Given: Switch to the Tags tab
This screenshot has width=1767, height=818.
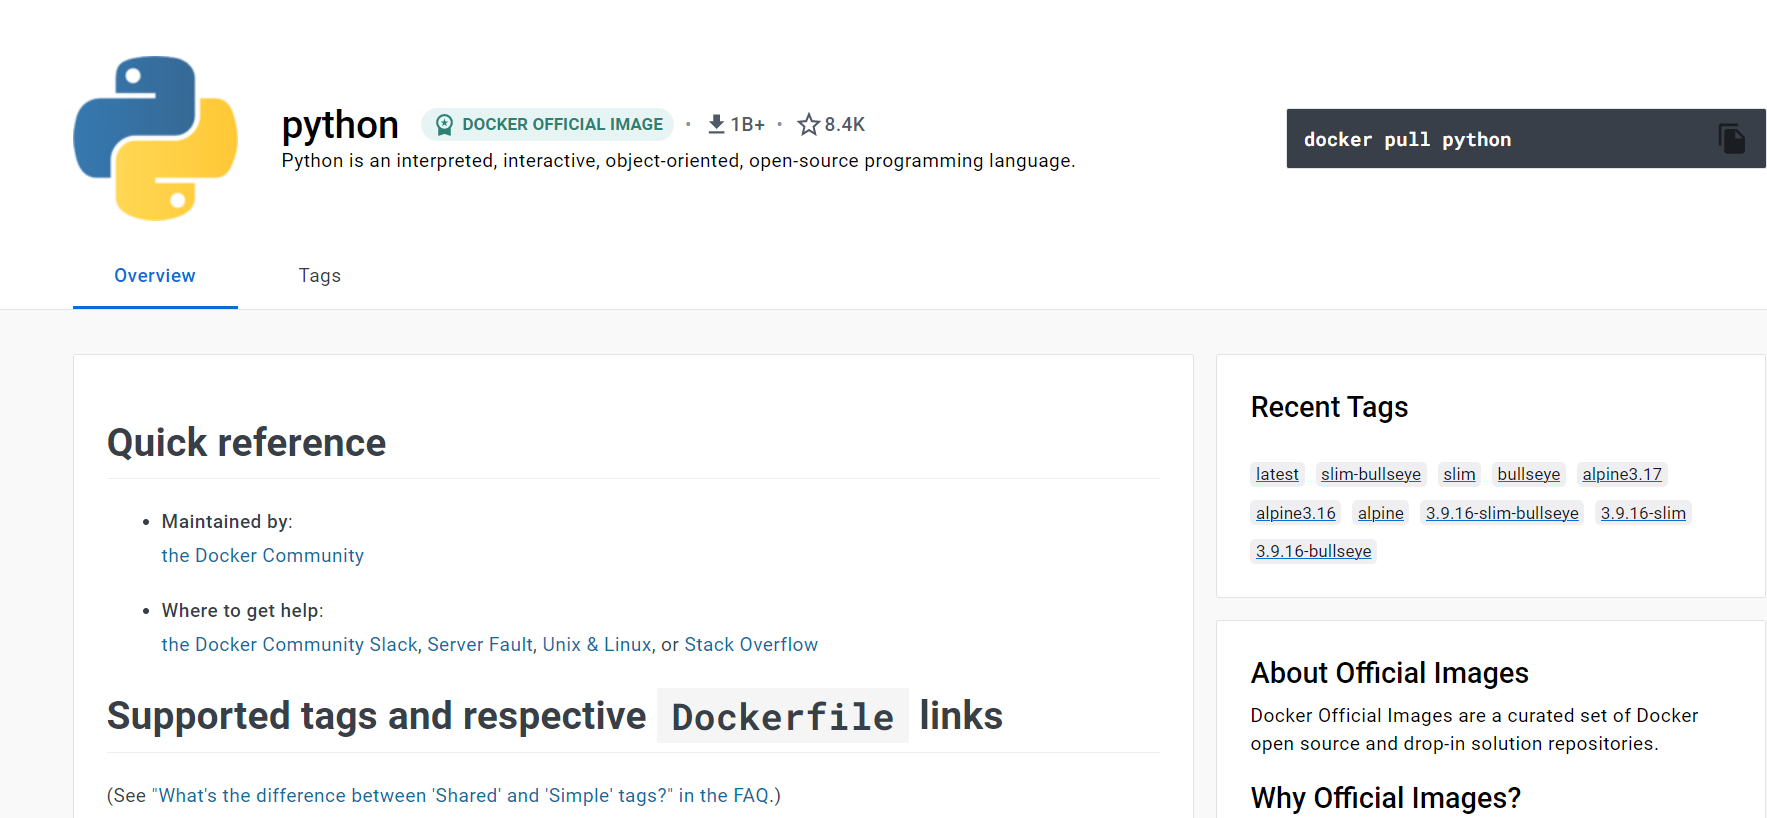Looking at the screenshot, I should click(x=320, y=276).
